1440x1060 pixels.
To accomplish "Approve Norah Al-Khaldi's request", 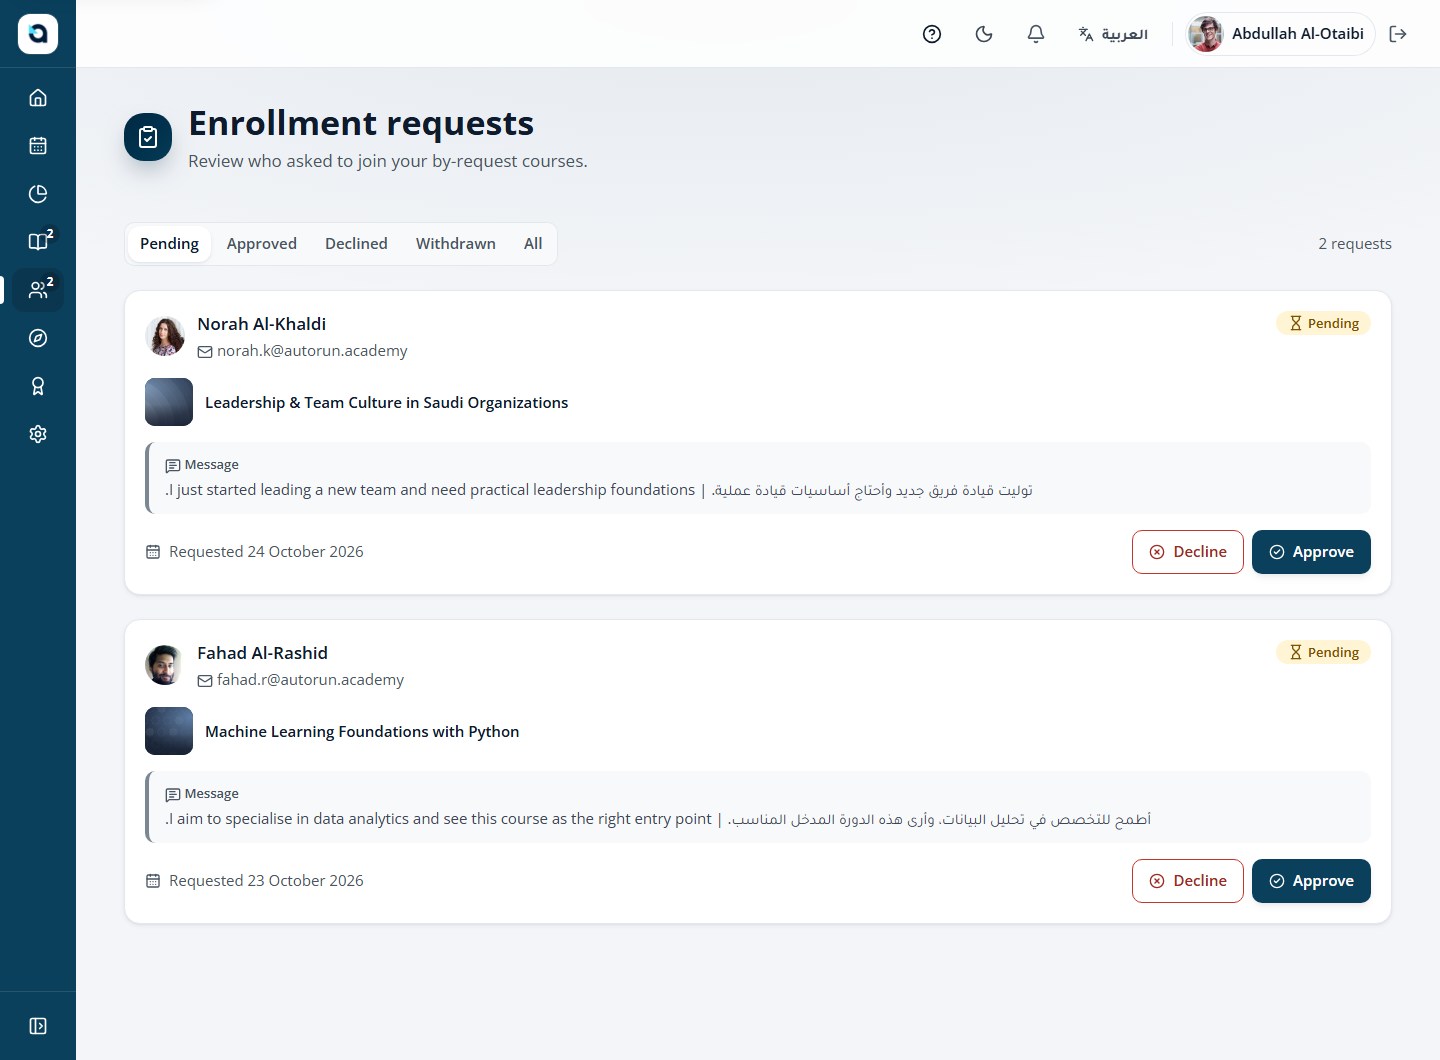I will (1311, 552).
